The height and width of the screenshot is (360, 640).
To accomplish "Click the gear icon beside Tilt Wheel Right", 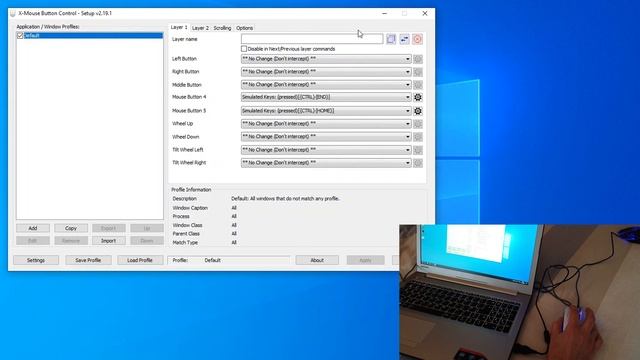I will click(x=418, y=163).
